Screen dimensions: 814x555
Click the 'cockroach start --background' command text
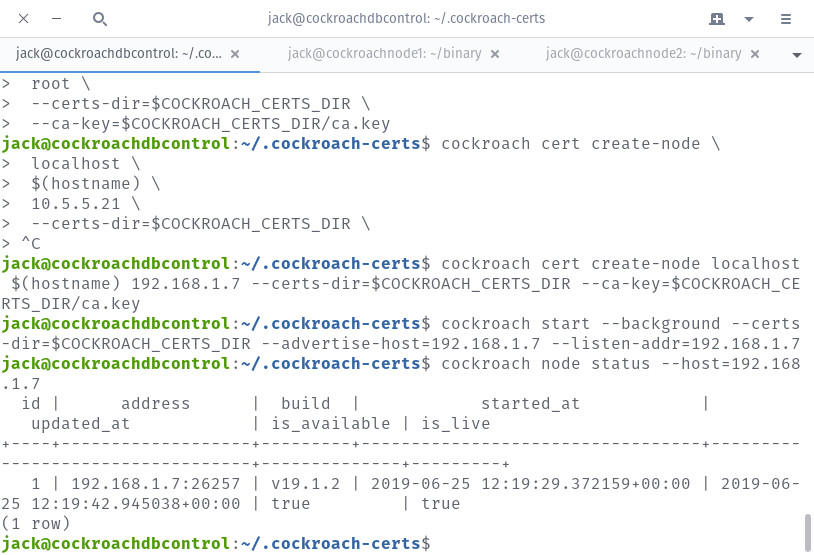coord(581,323)
